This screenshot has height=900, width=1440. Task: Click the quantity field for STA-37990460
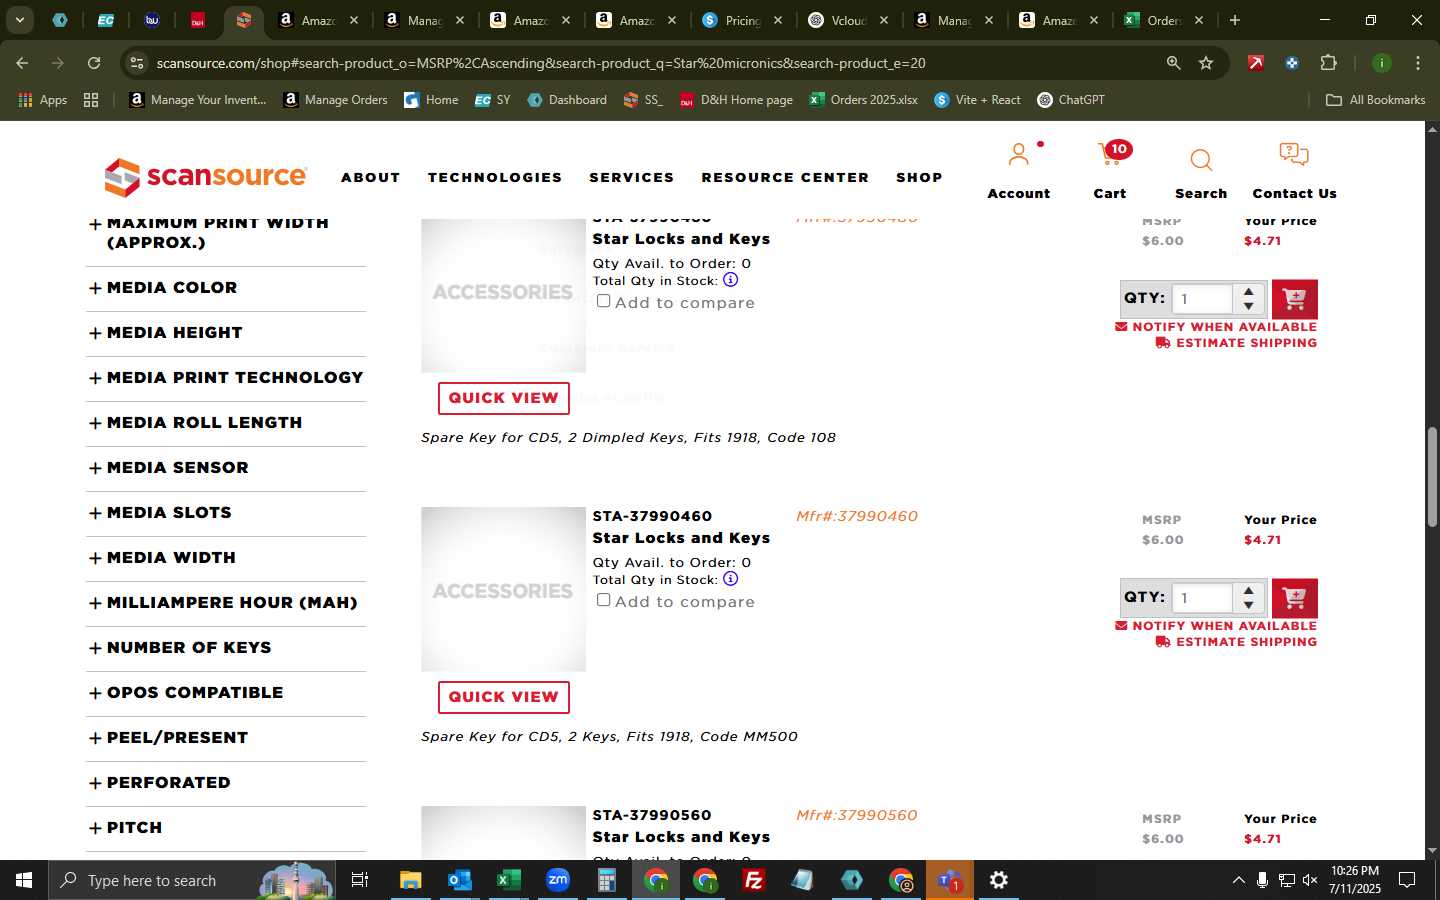pos(1202,598)
